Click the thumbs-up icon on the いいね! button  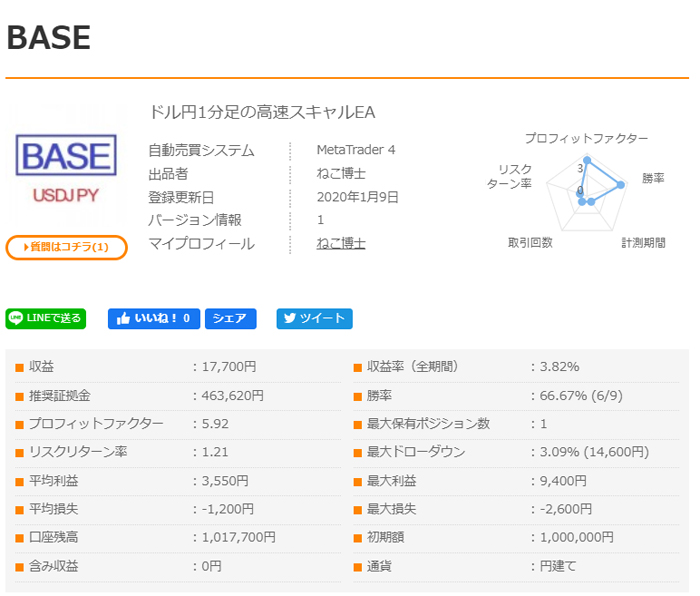123,319
